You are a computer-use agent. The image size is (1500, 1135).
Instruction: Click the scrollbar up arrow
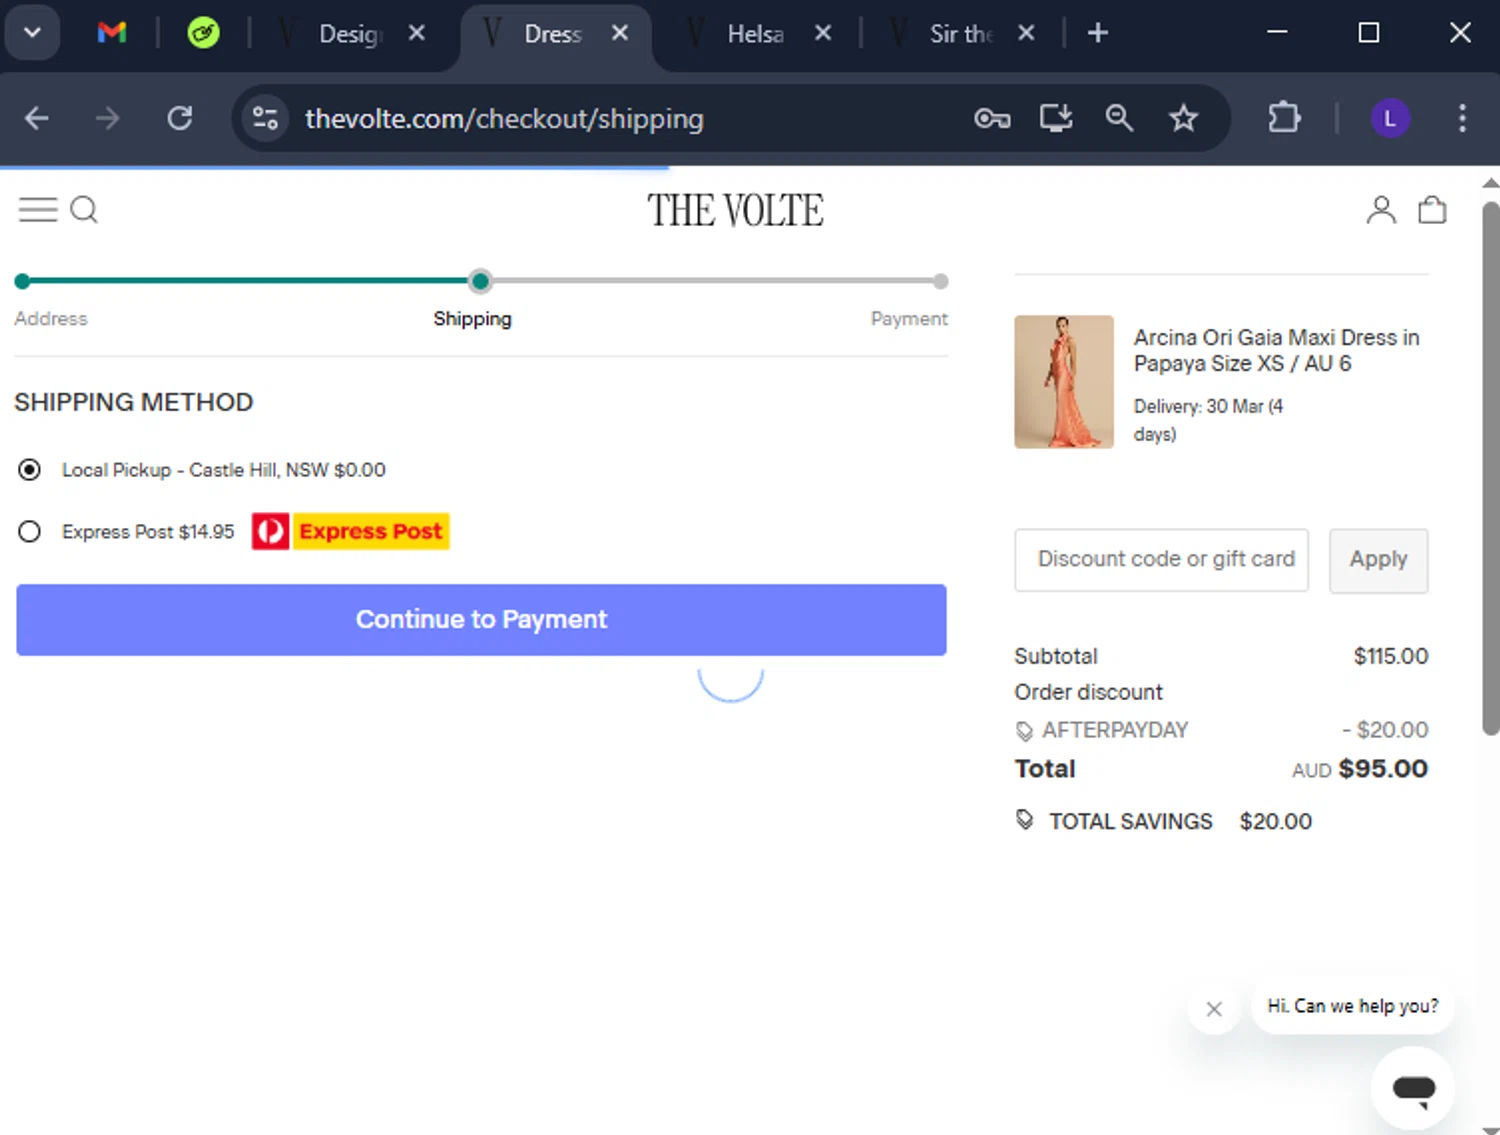tap(1490, 183)
